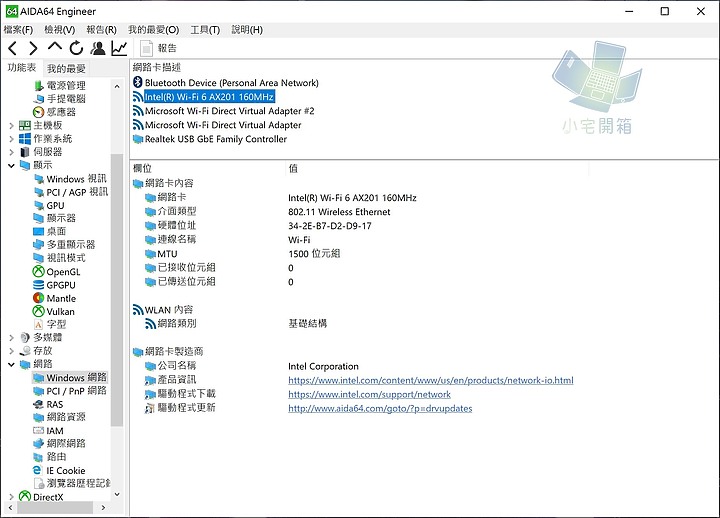Click the sidebar horizontal scroll right arrow
Screen dimensions: 720x518
coord(103,507)
